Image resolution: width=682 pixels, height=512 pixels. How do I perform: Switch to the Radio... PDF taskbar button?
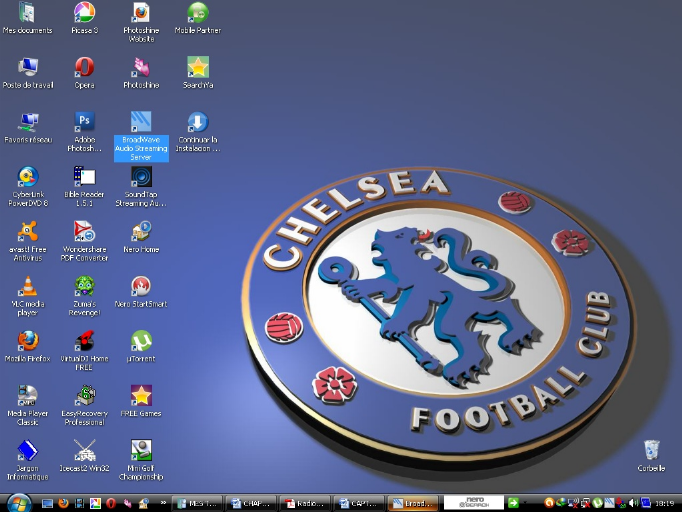305,503
